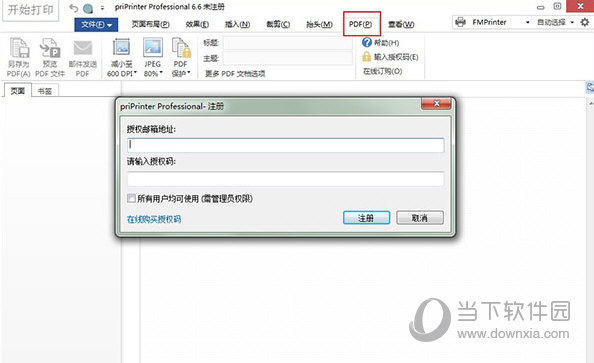Click the 另存为 PDF(A) icon
This screenshot has width=594, height=363.
pyautogui.click(x=19, y=48)
